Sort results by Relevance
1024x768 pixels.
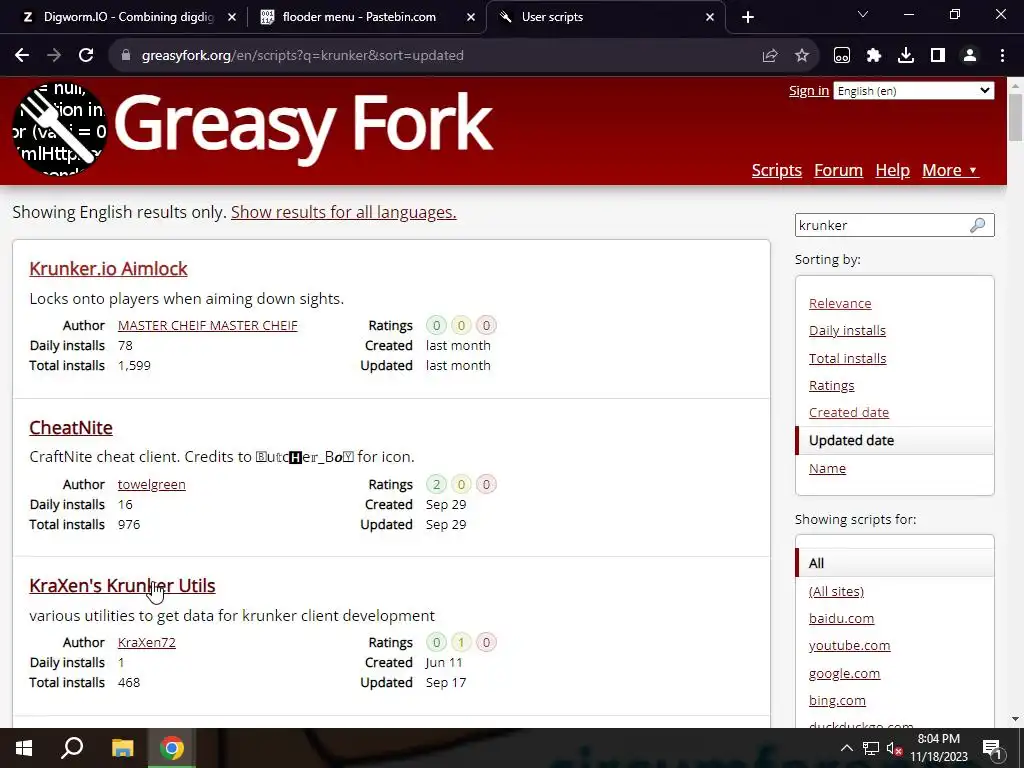pos(840,304)
